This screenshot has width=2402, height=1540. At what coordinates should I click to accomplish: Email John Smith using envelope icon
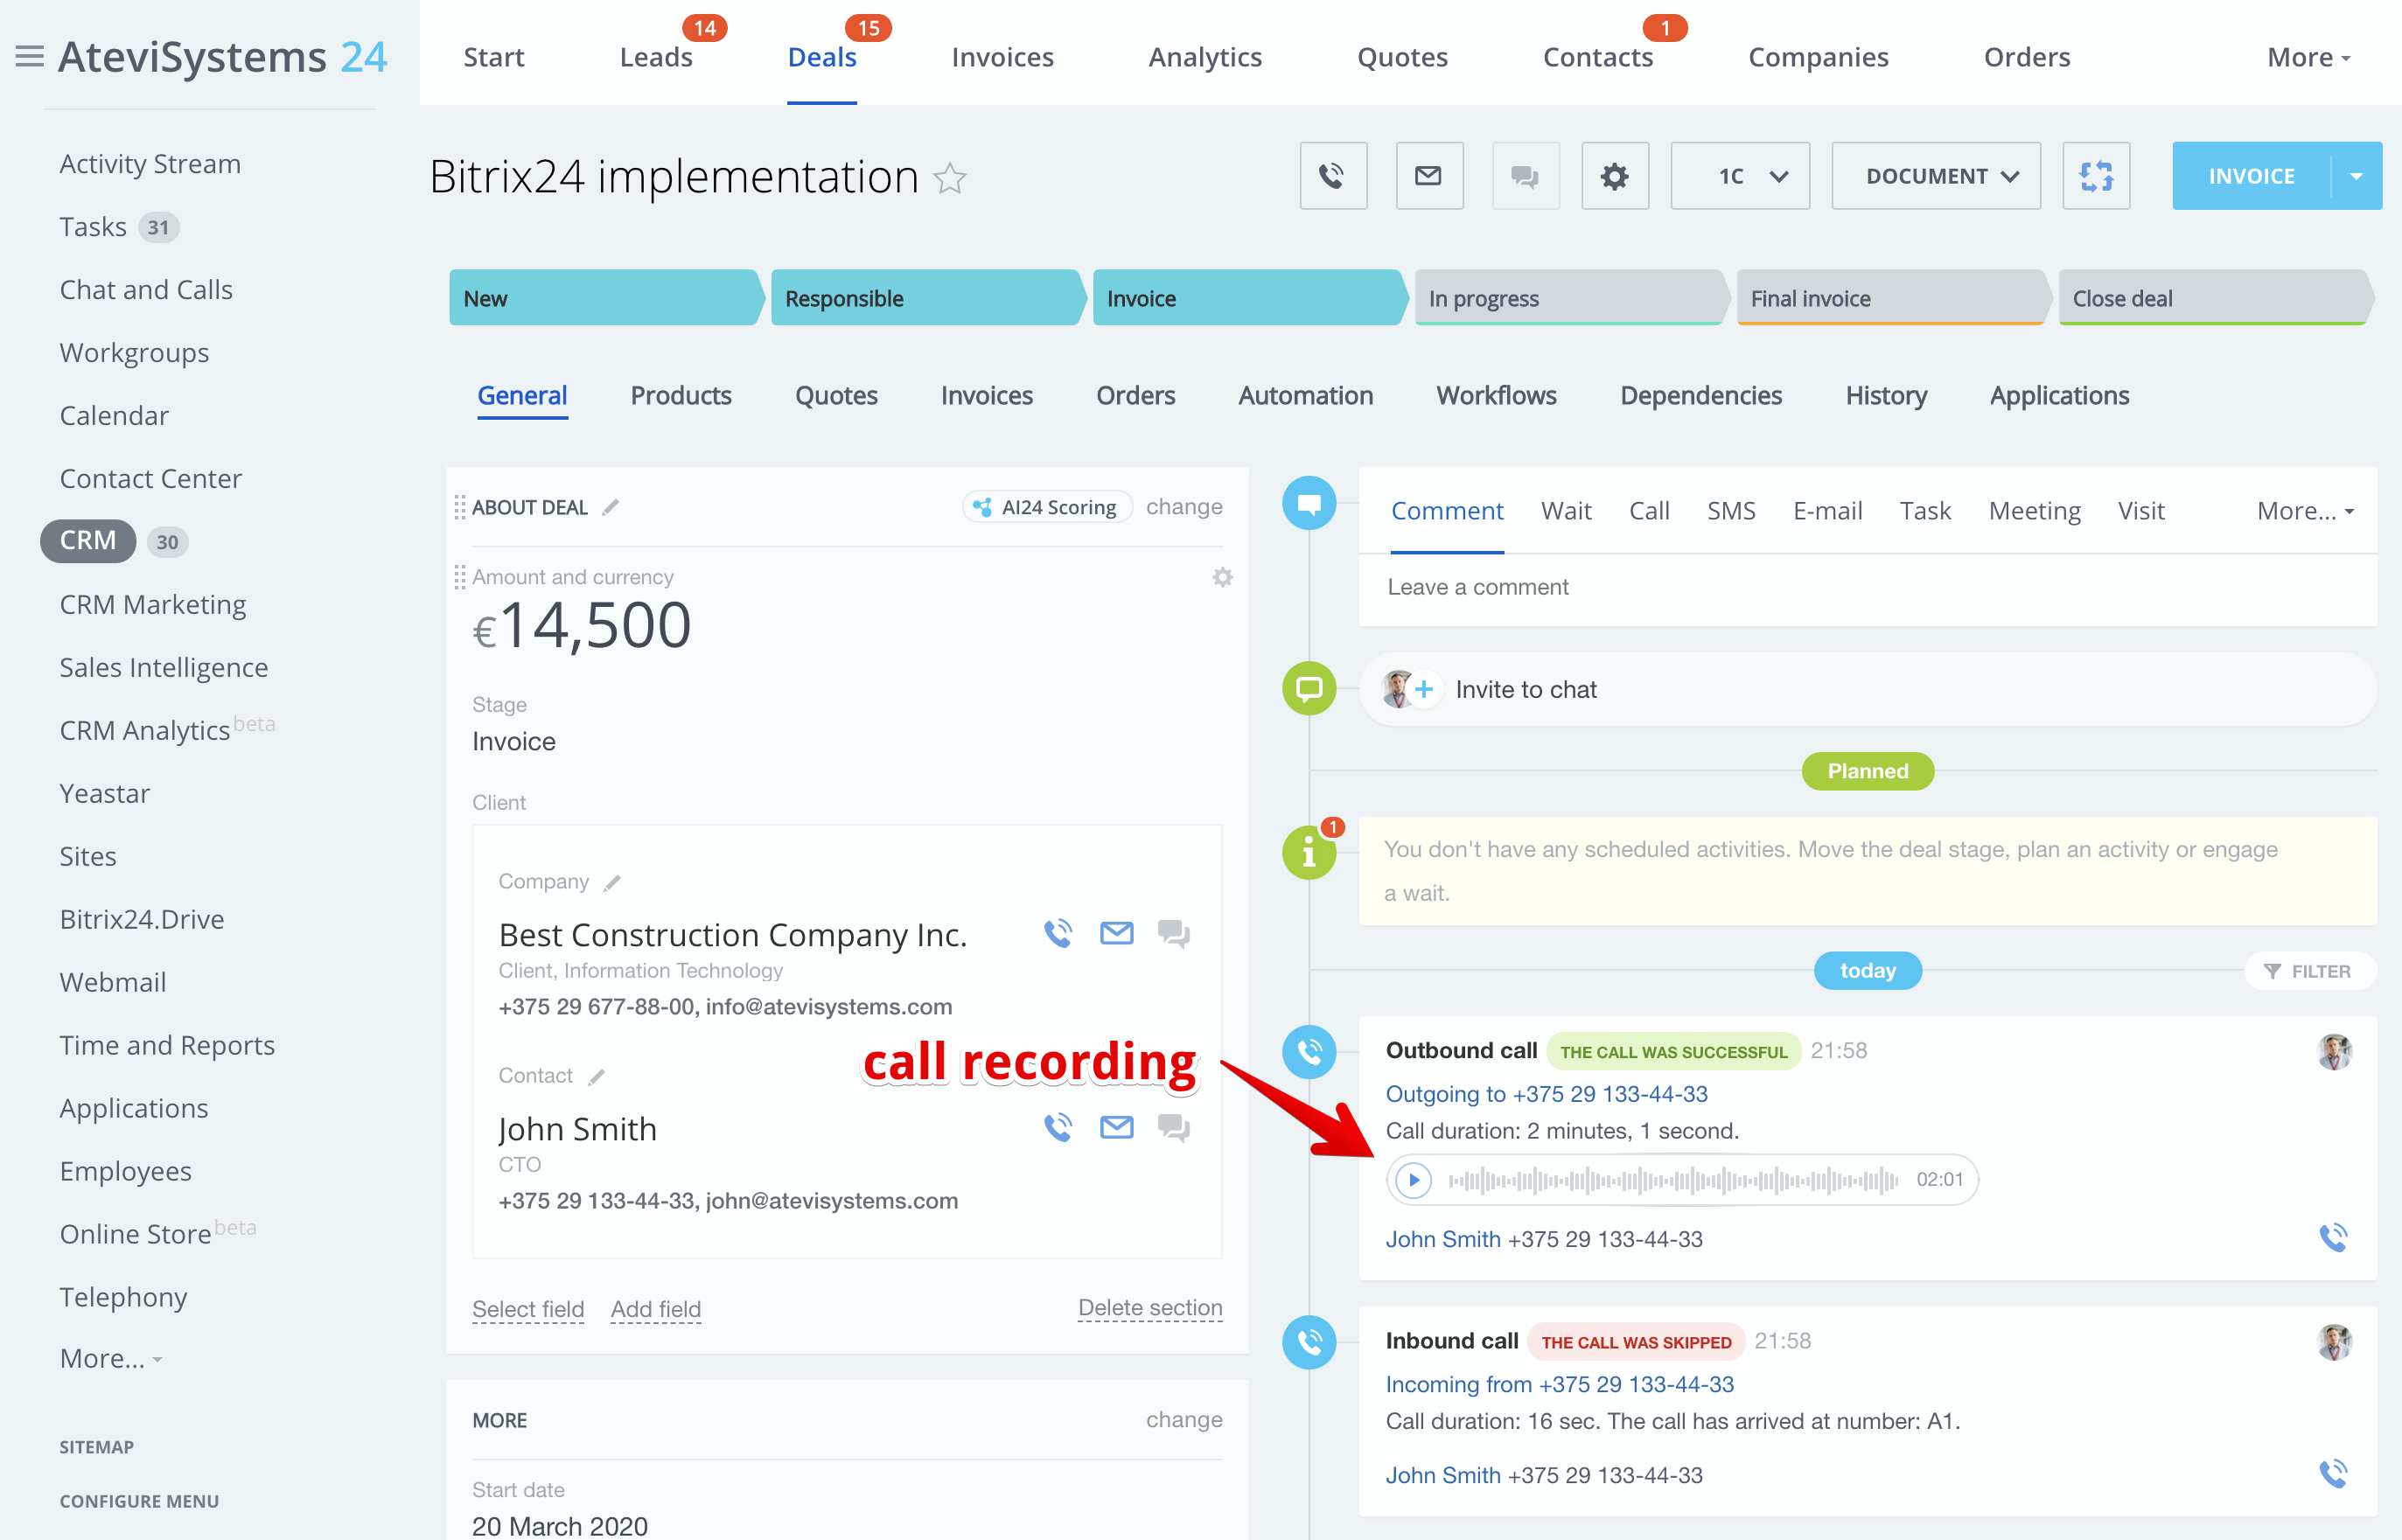click(x=1116, y=1127)
